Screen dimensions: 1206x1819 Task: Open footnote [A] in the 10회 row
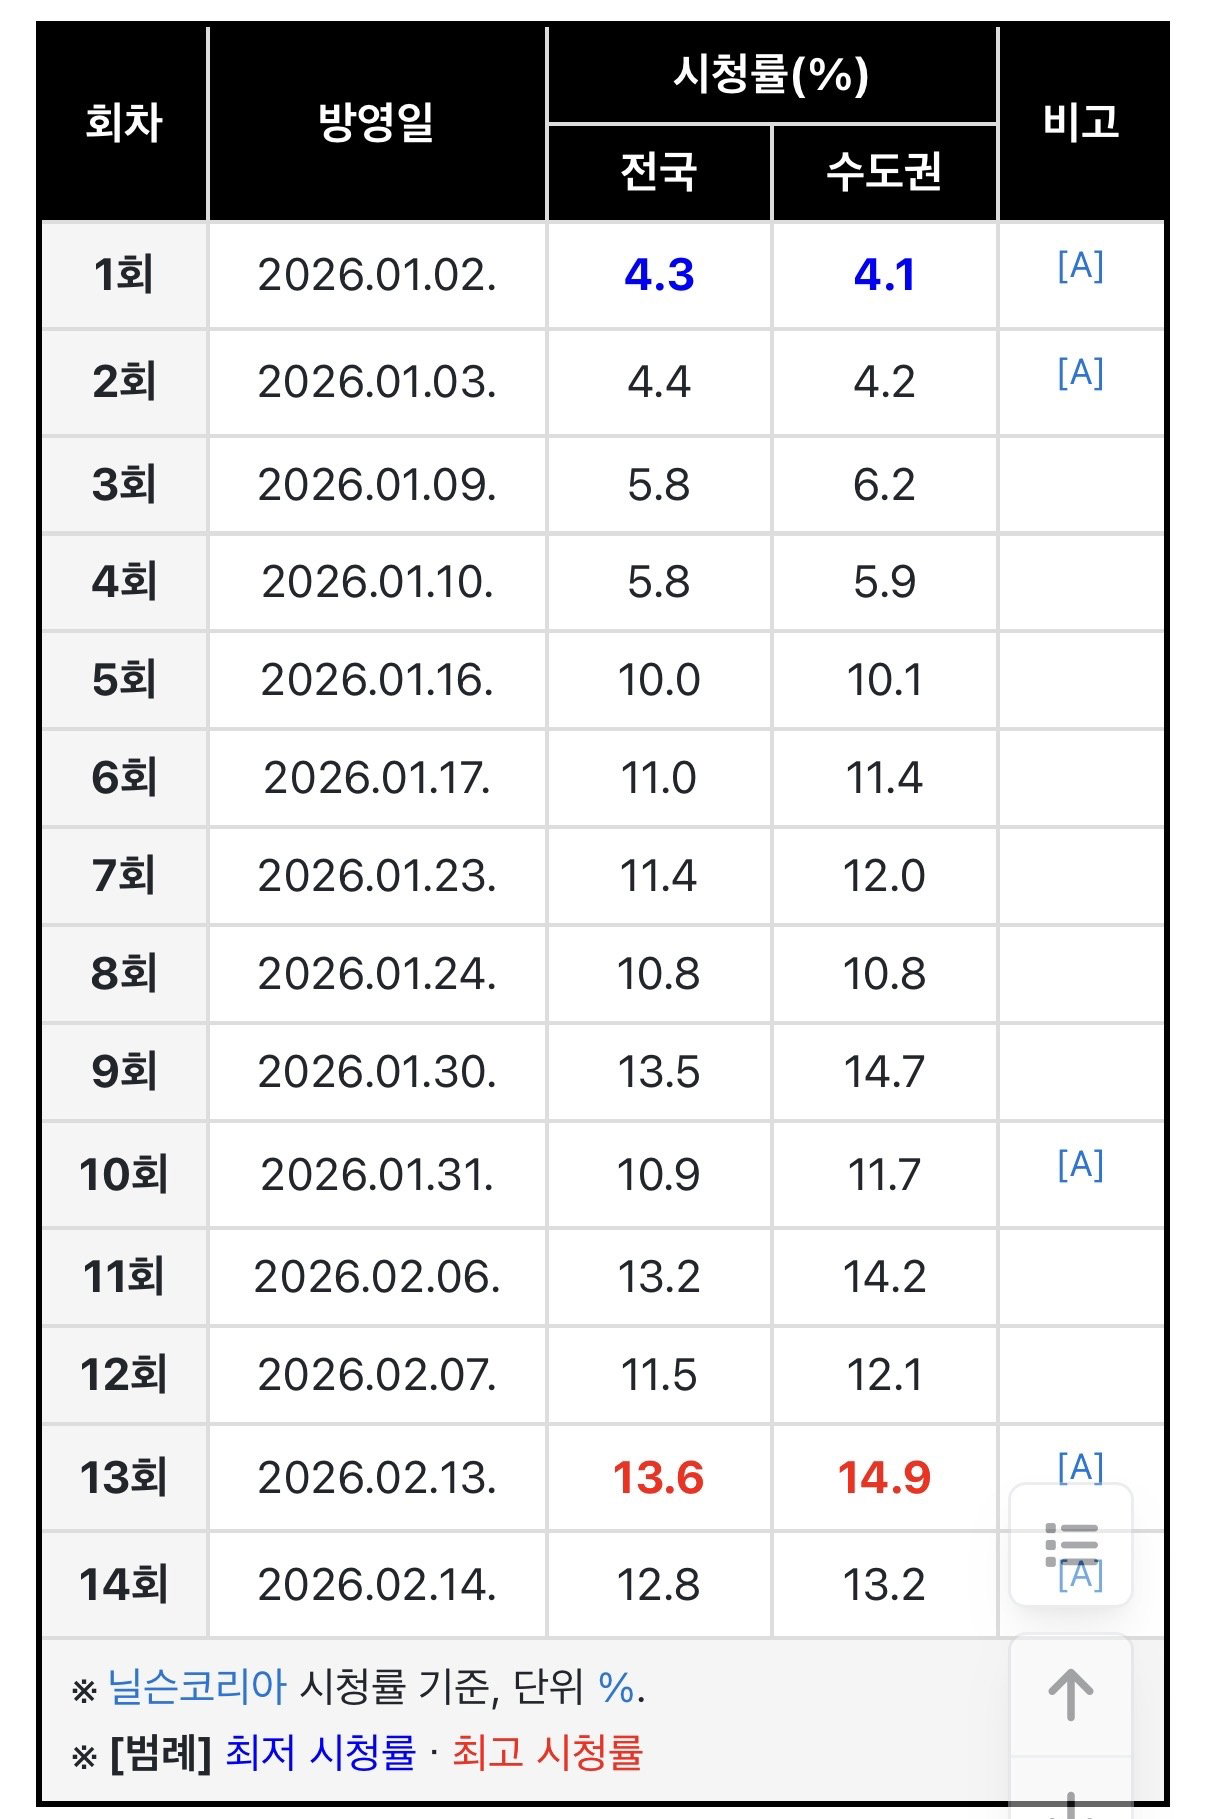(x=1080, y=1165)
